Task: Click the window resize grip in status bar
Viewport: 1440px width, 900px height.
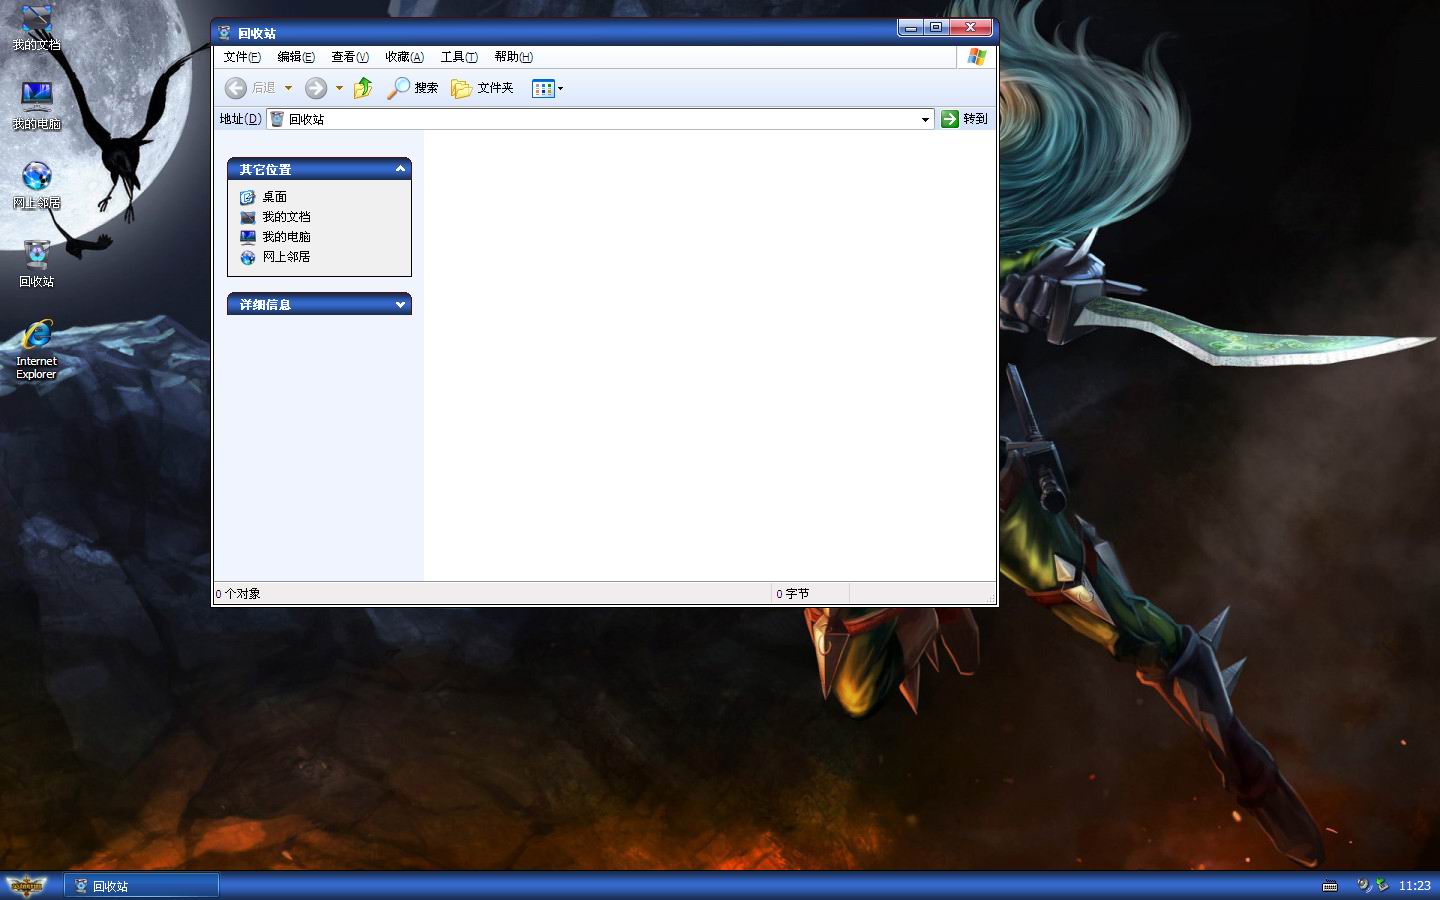Action: [991, 597]
